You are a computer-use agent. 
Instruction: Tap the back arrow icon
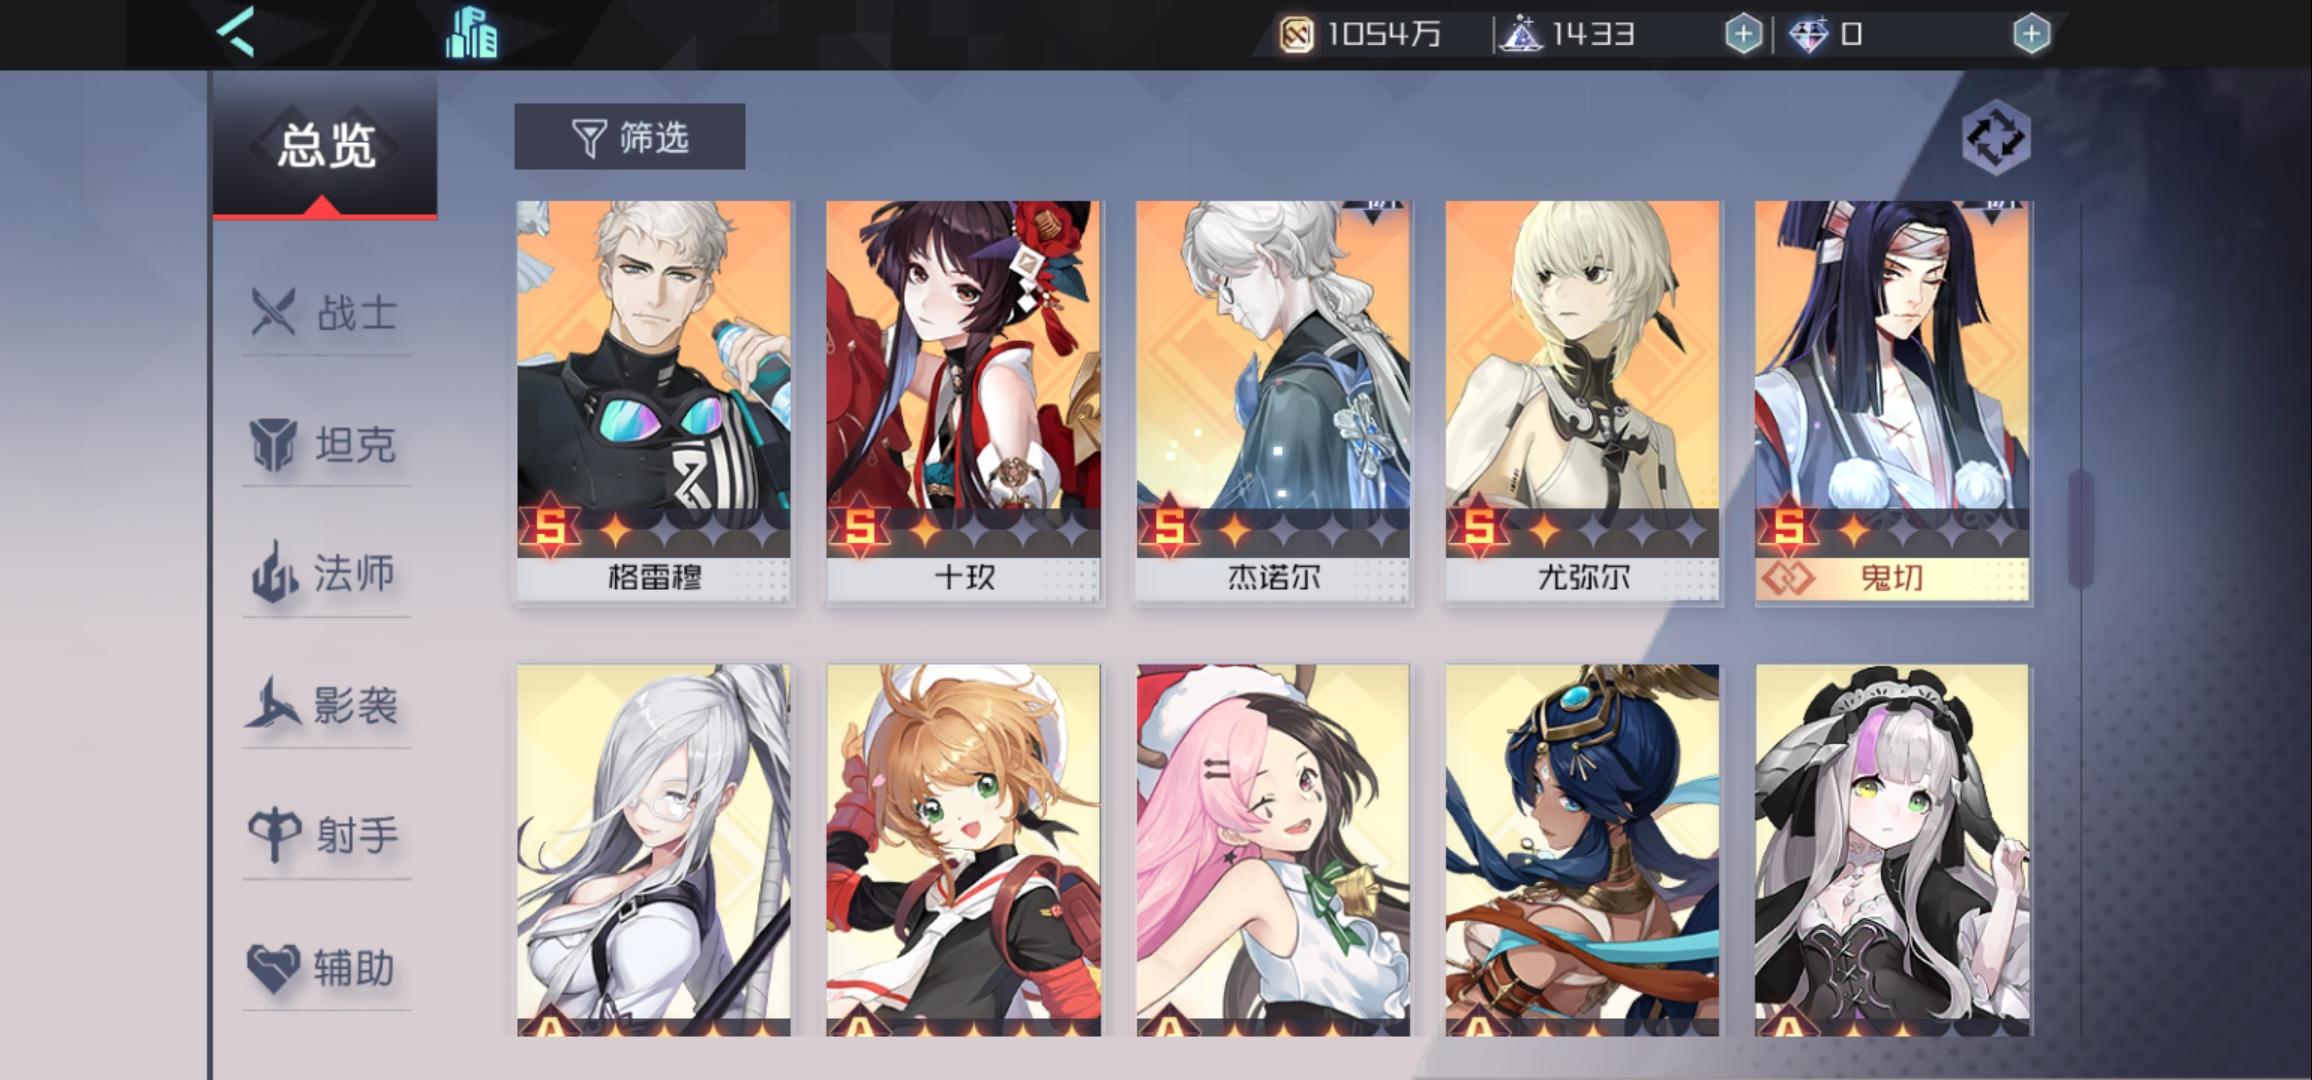pos(236,32)
